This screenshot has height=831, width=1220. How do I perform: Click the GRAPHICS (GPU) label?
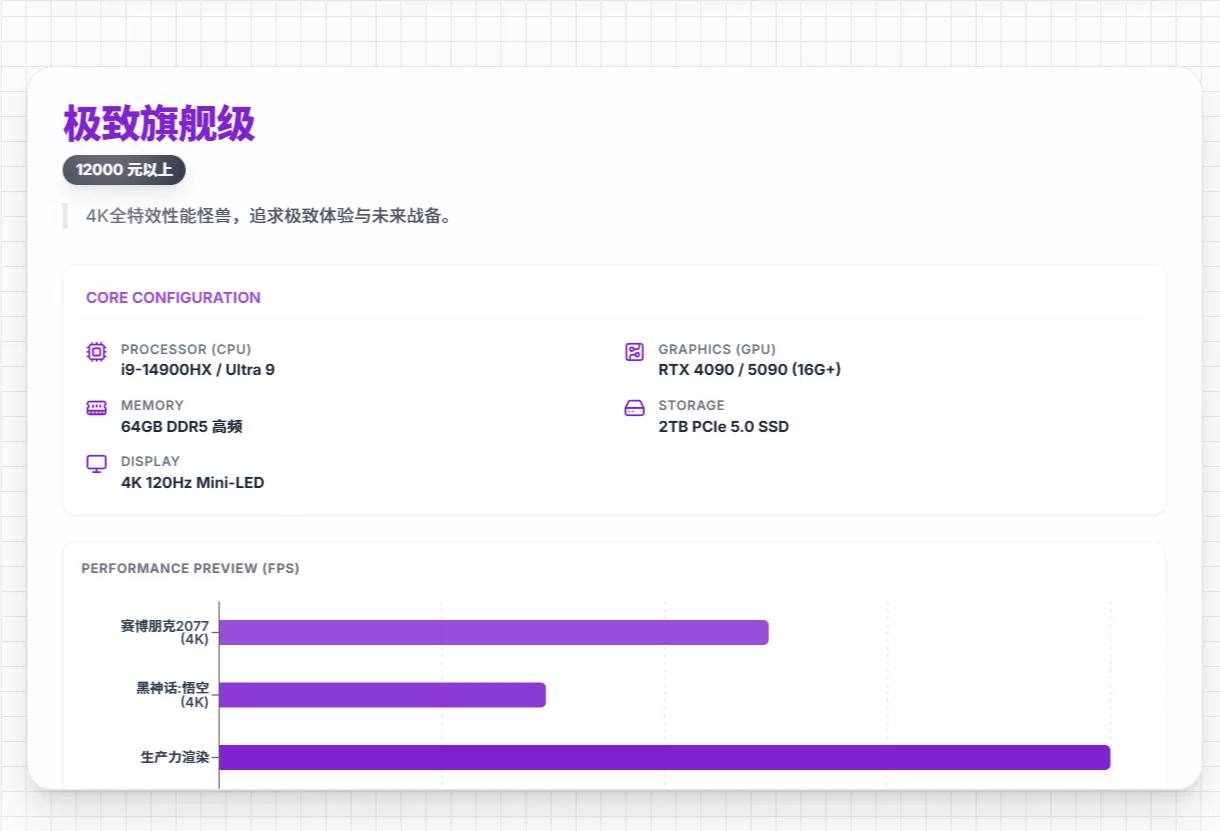click(717, 350)
